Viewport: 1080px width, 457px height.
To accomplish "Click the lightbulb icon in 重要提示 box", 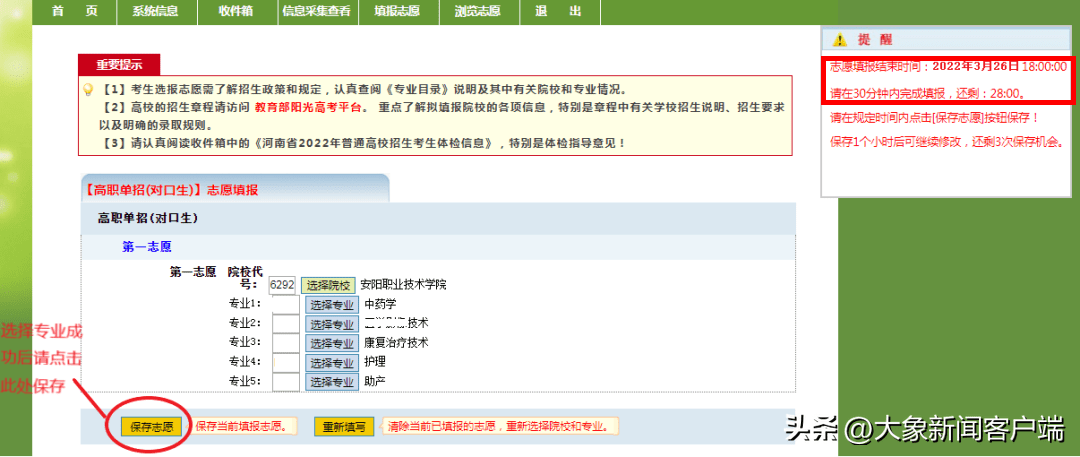I will pyautogui.click(x=88, y=90).
